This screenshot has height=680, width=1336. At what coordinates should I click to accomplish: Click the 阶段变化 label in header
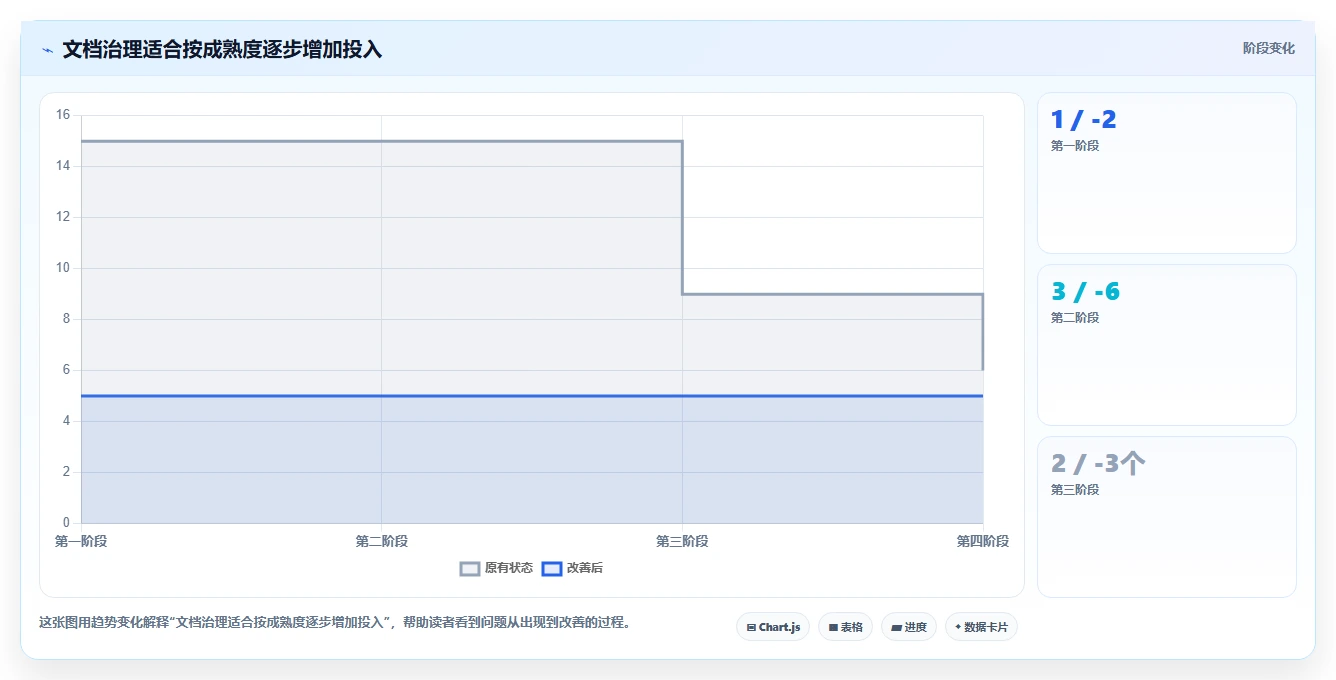pyautogui.click(x=1268, y=48)
